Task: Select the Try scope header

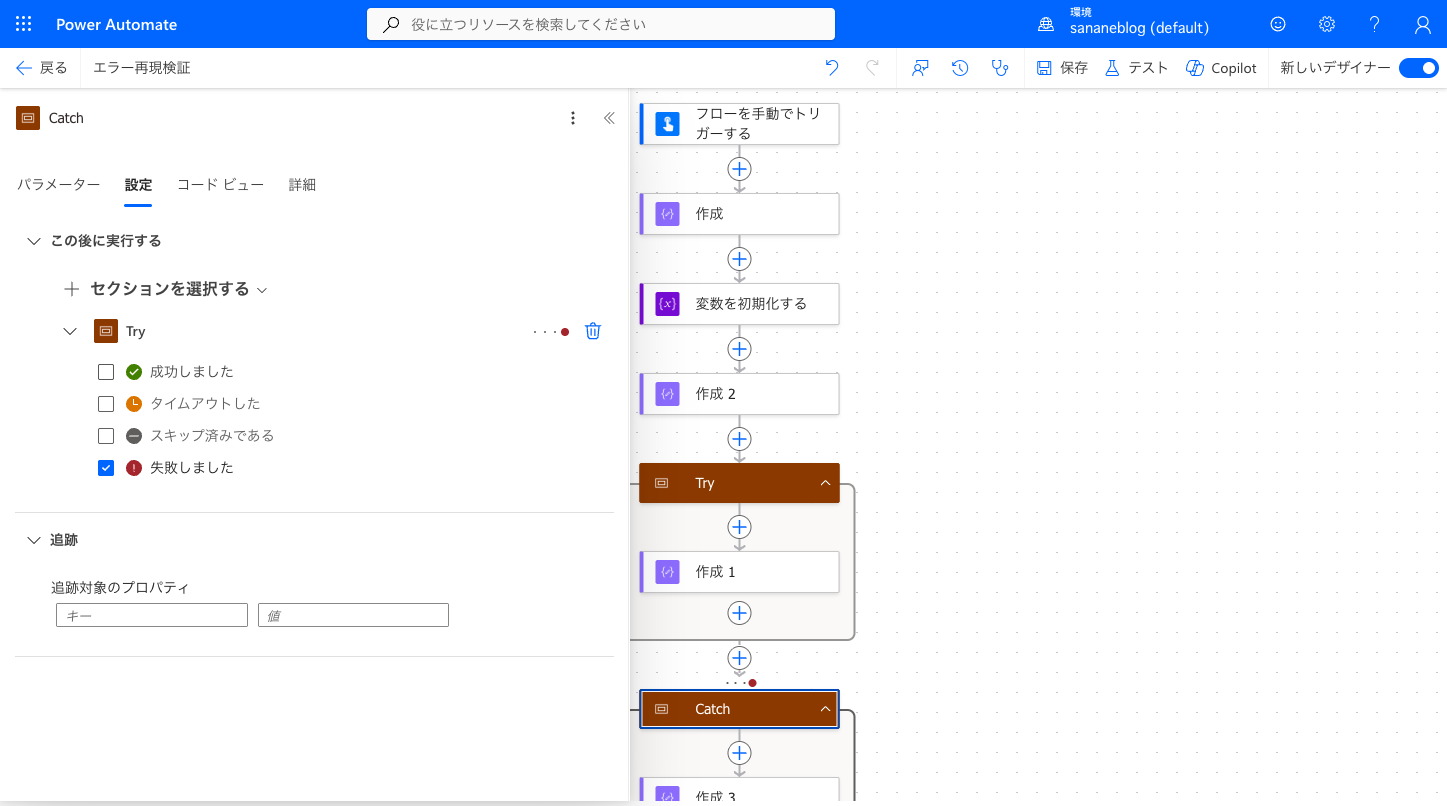Action: (739, 483)
